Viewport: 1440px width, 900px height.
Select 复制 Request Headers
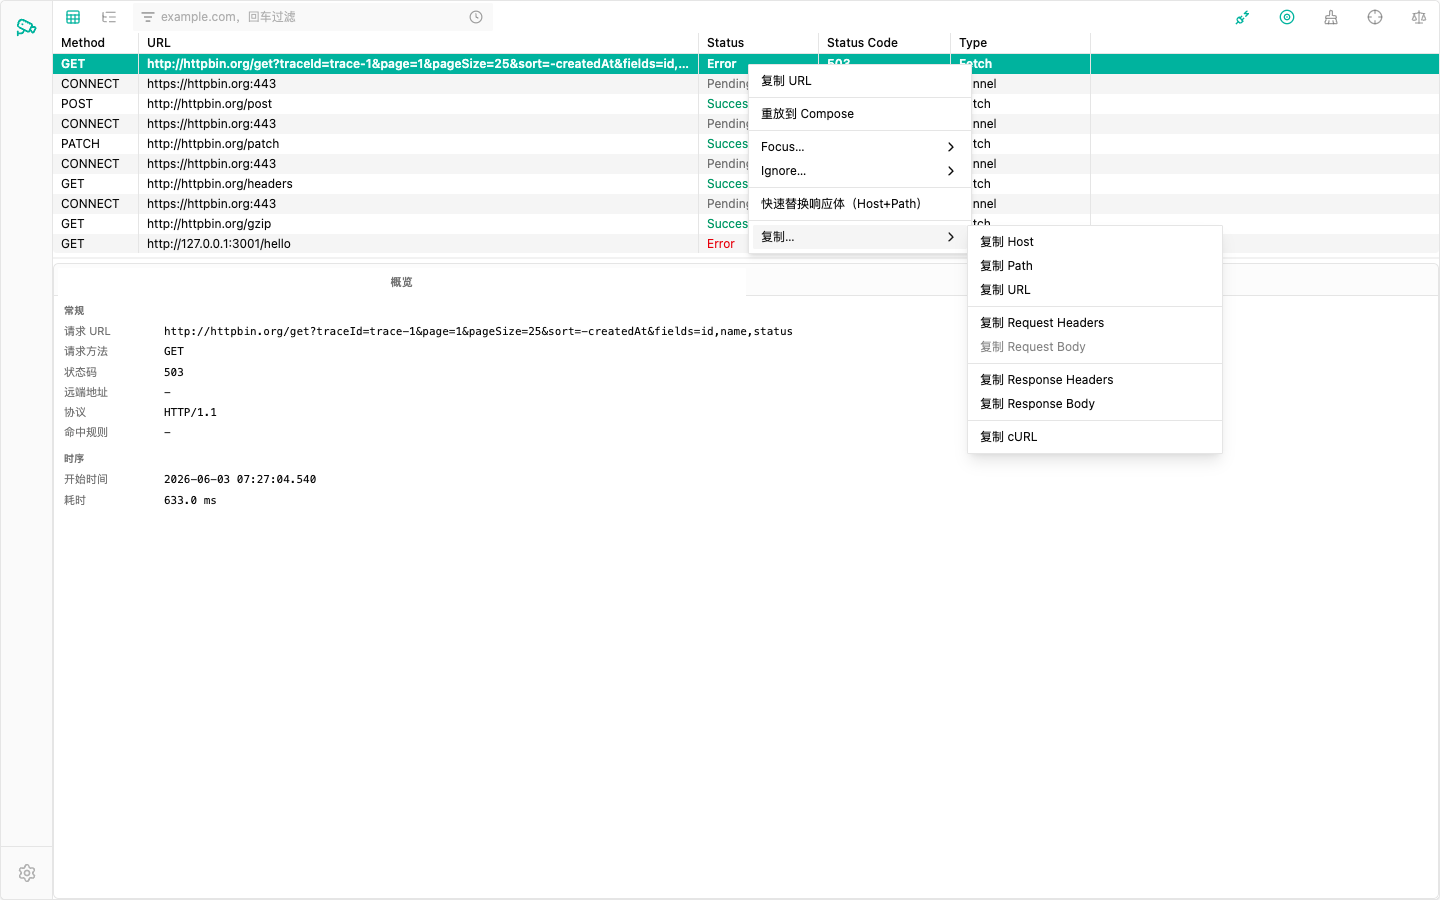[x=1095, y=323]
